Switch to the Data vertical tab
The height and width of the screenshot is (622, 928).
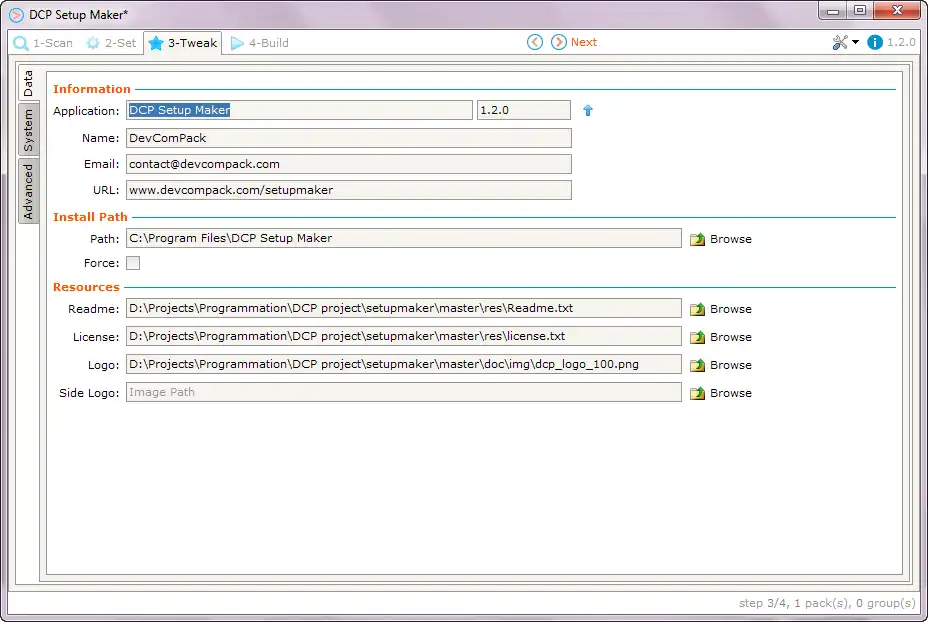[x=28, y=83]
